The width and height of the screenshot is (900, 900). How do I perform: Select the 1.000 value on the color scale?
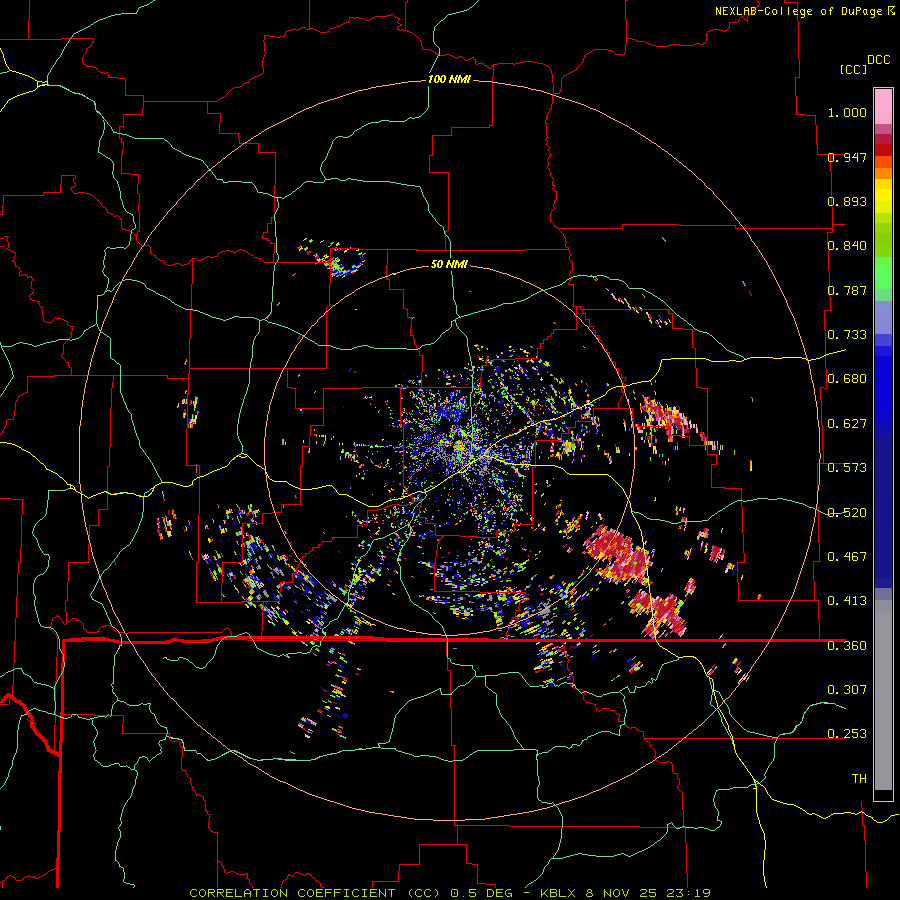pos(847,112)
